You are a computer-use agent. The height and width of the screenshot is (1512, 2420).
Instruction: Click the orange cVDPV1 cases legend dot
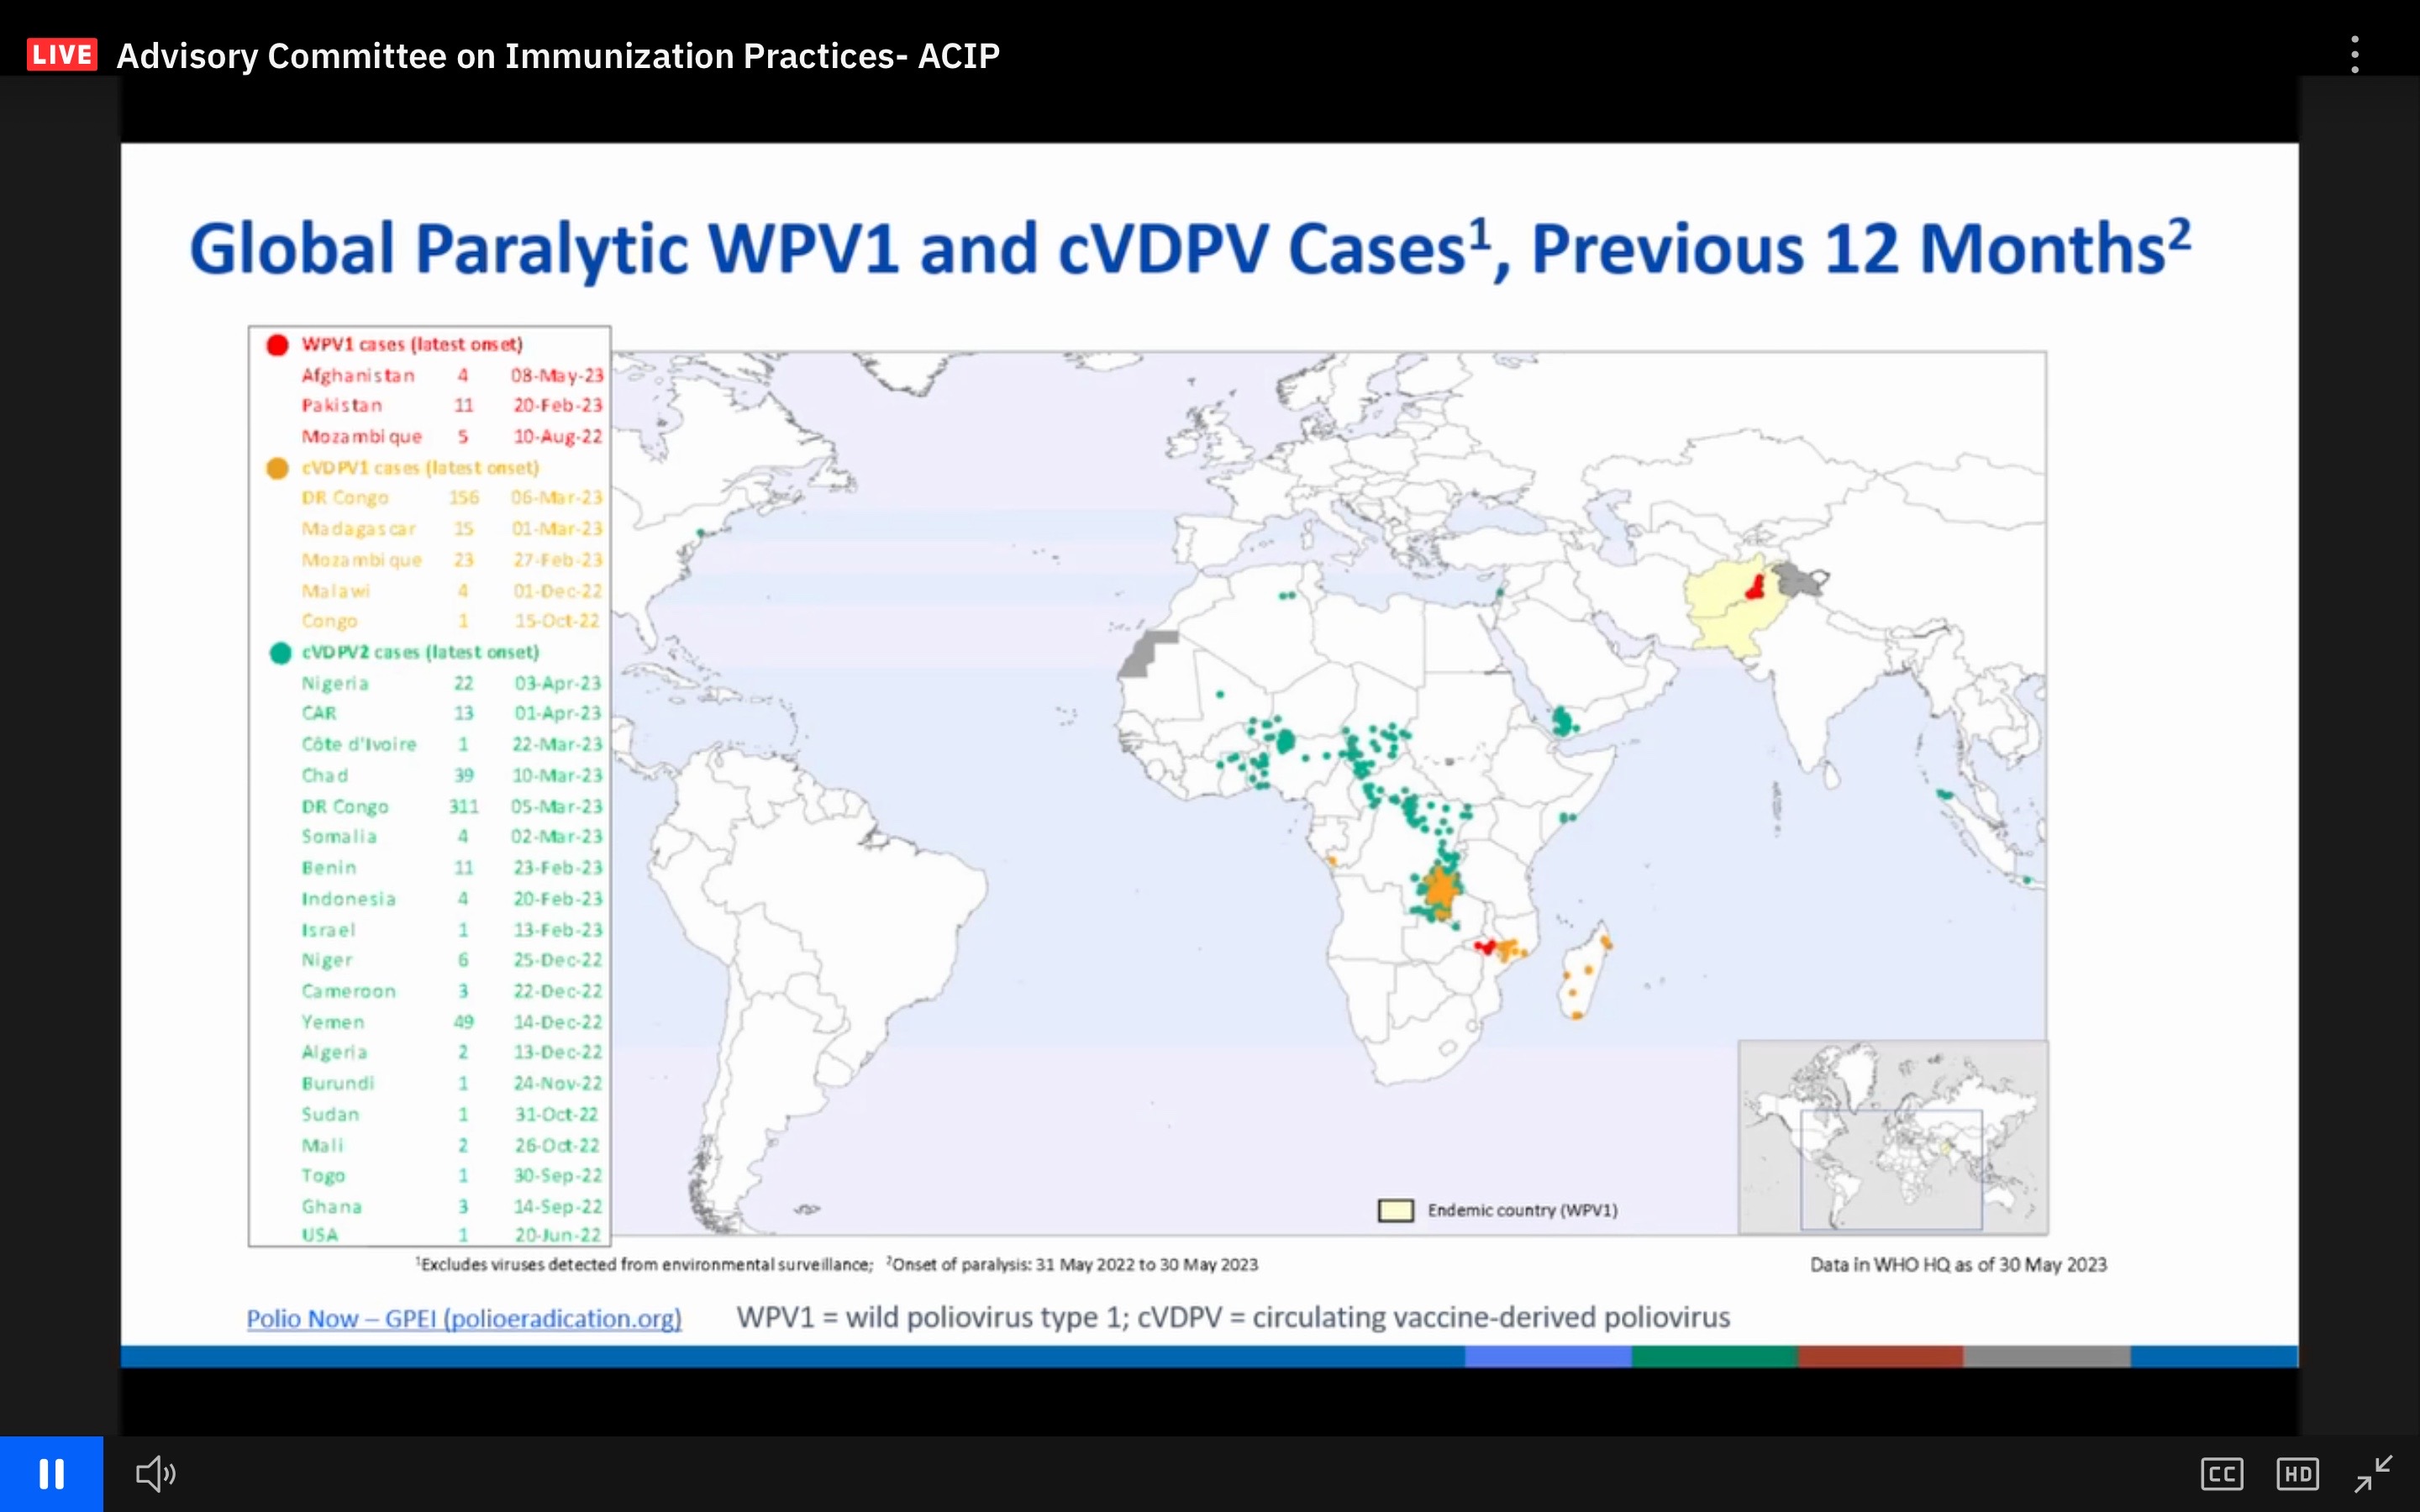(x=278, y=468)
